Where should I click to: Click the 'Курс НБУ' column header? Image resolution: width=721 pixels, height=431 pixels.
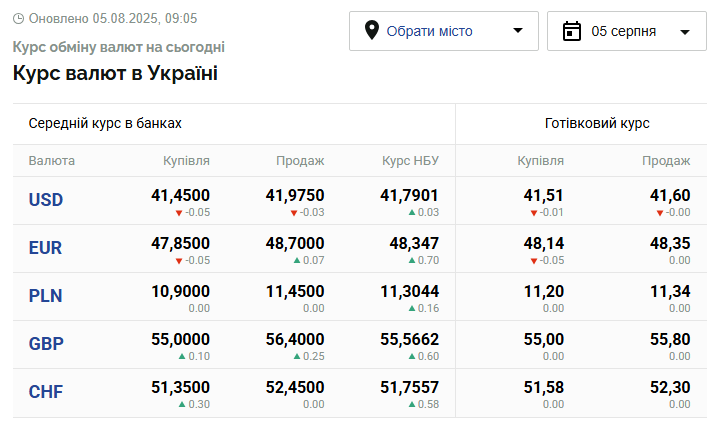pos(410,161)
